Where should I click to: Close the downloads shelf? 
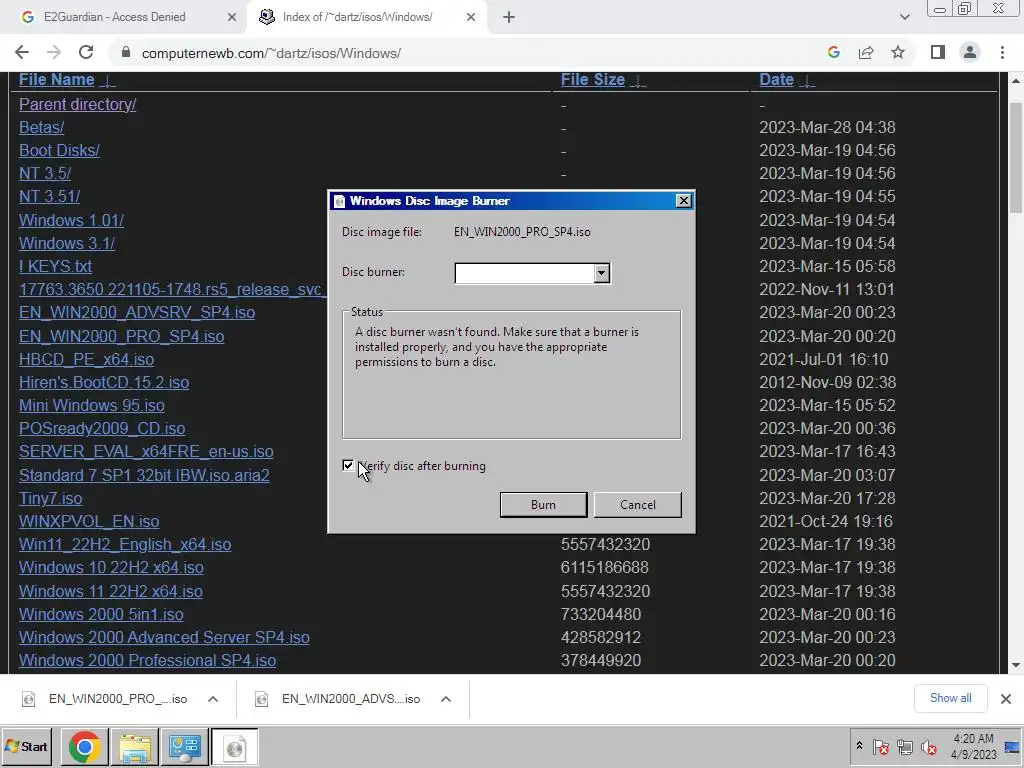pyautogui.click(x=1006, y=699)
